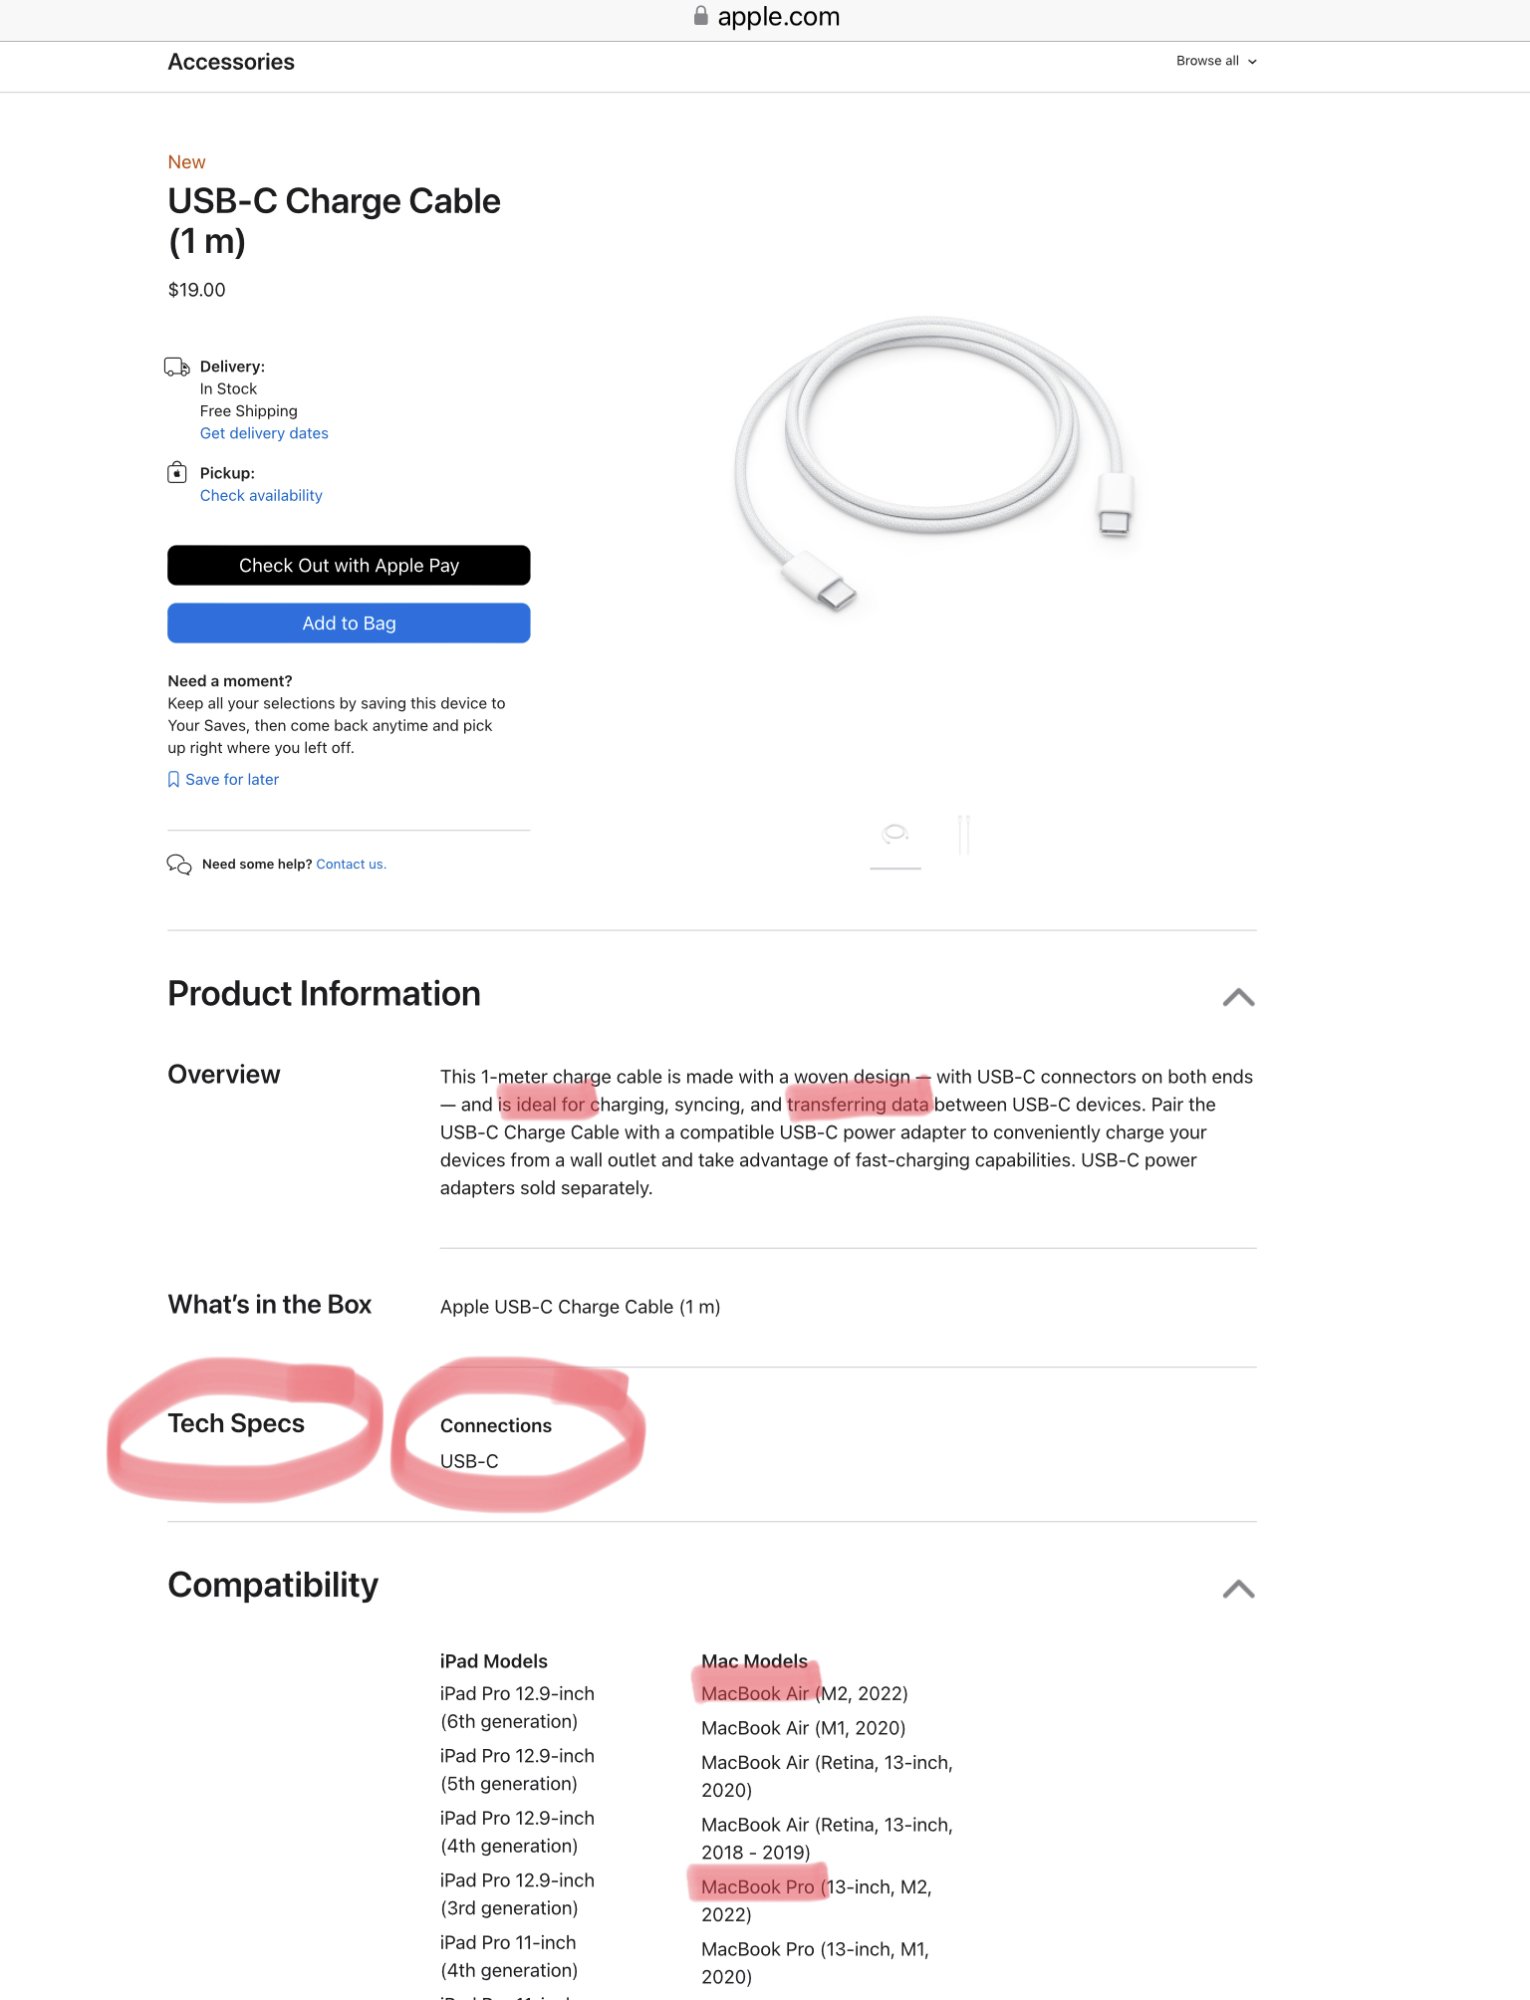Select the coiled cable image thumbnail

tap(895, 833)
